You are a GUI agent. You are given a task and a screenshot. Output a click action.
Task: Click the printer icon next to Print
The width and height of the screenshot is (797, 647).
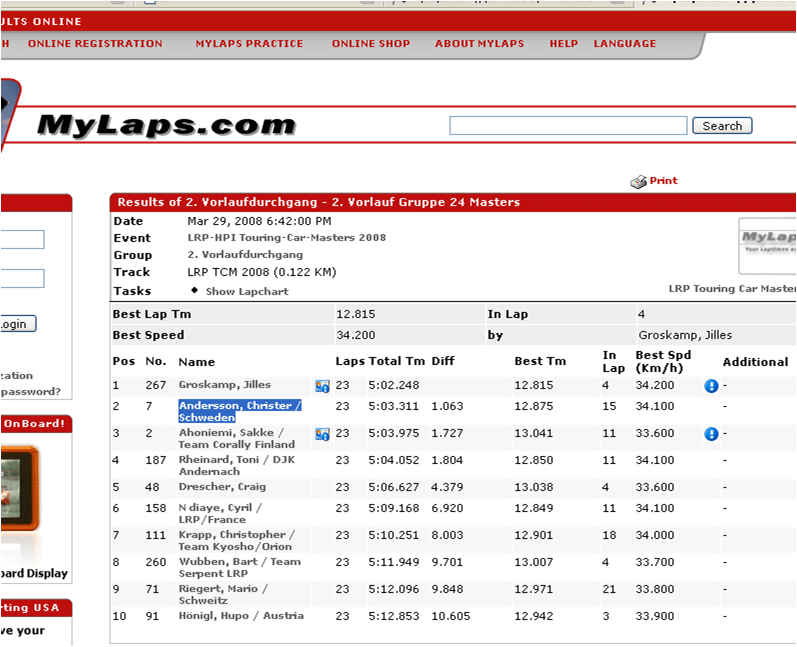pyautogui.click(x=638, y=181)
